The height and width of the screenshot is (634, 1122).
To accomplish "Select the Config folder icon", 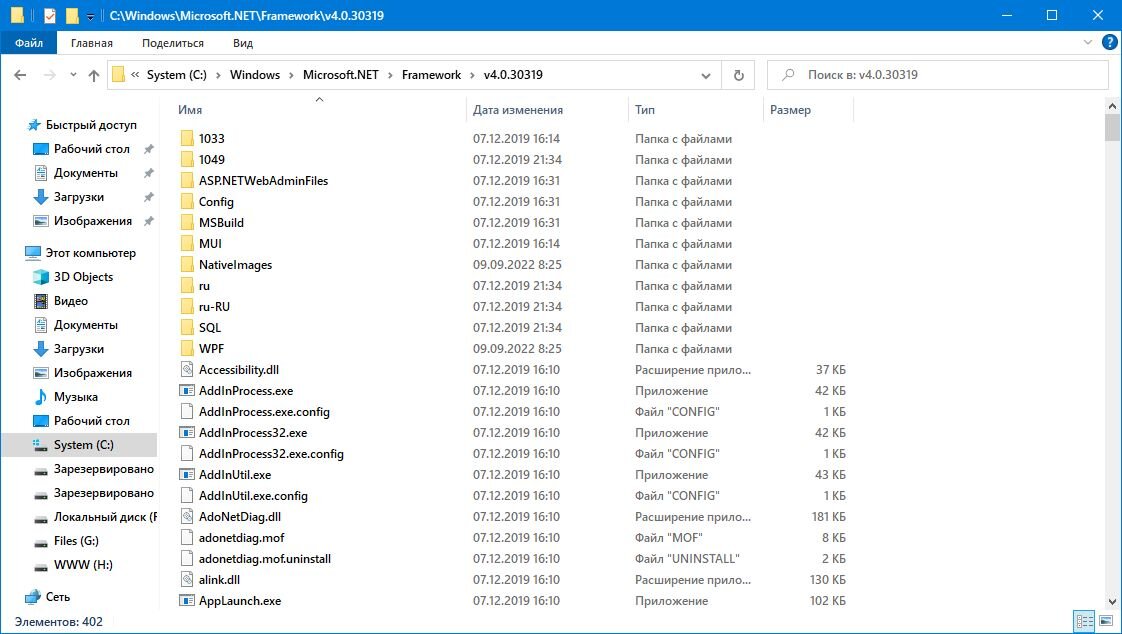I will coord(187,201).
